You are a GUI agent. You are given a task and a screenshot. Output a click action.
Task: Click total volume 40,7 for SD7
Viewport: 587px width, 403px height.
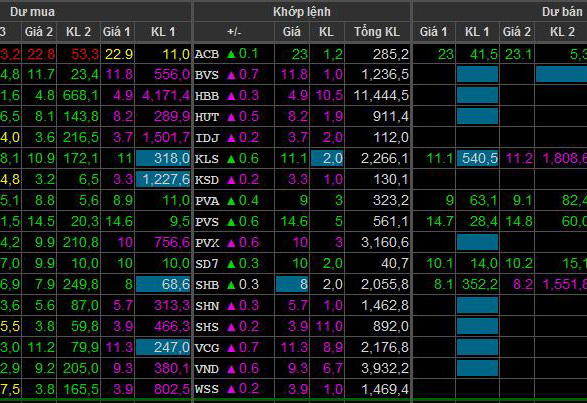pos(395,263)
